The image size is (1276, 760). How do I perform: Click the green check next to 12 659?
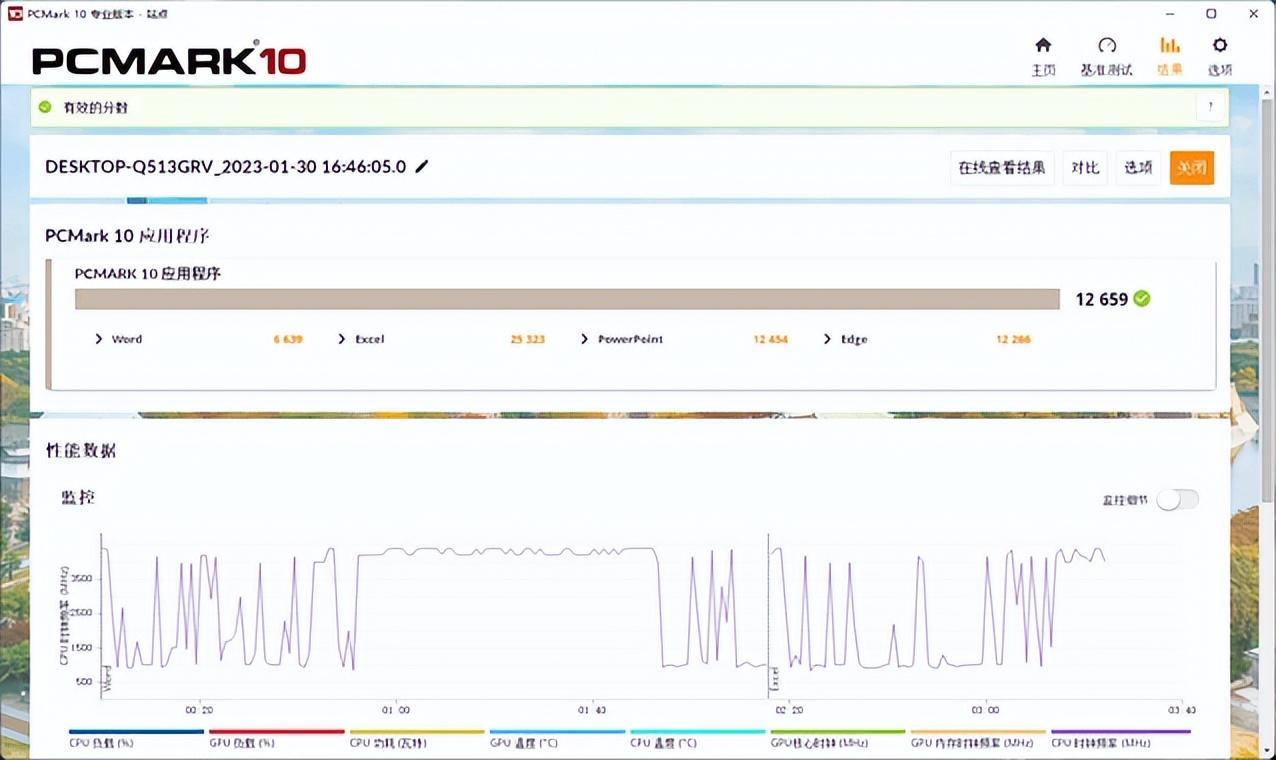[1142, 298]
